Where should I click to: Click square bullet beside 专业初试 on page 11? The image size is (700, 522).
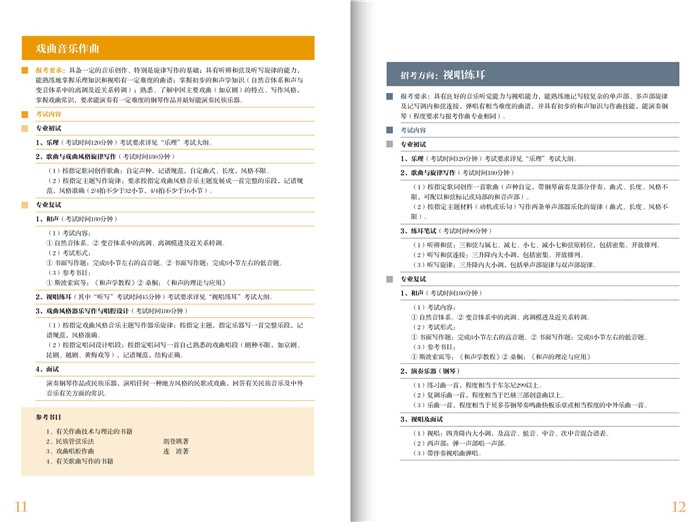(26, 129)
